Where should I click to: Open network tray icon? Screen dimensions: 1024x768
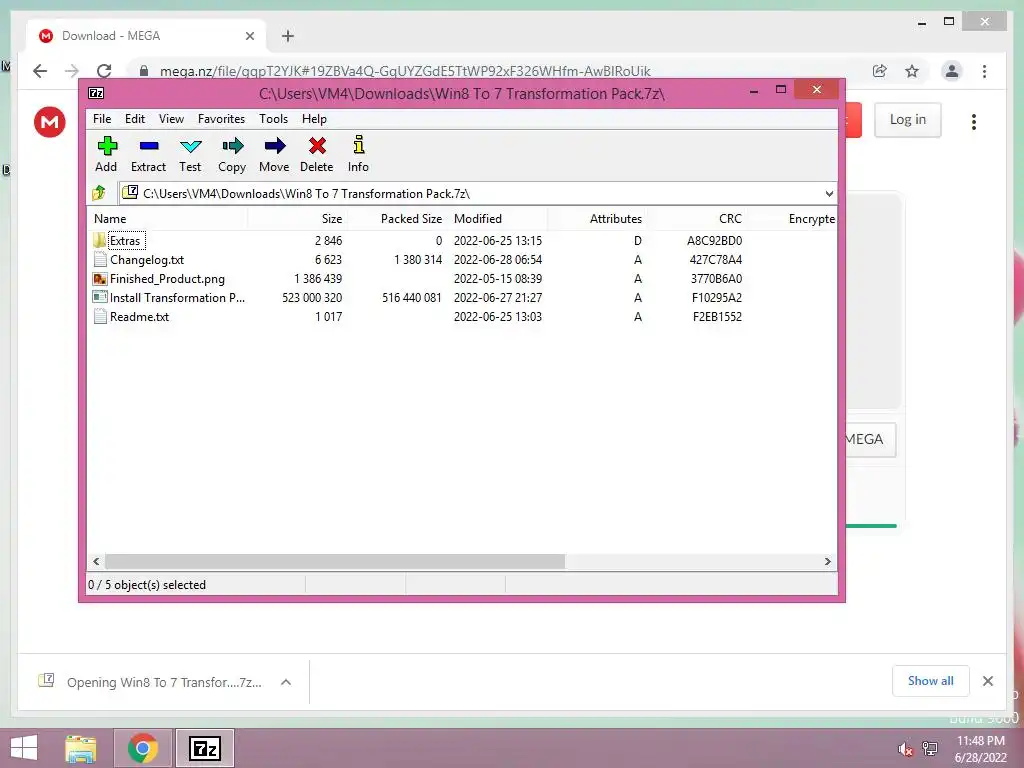[x=930, y=748]
